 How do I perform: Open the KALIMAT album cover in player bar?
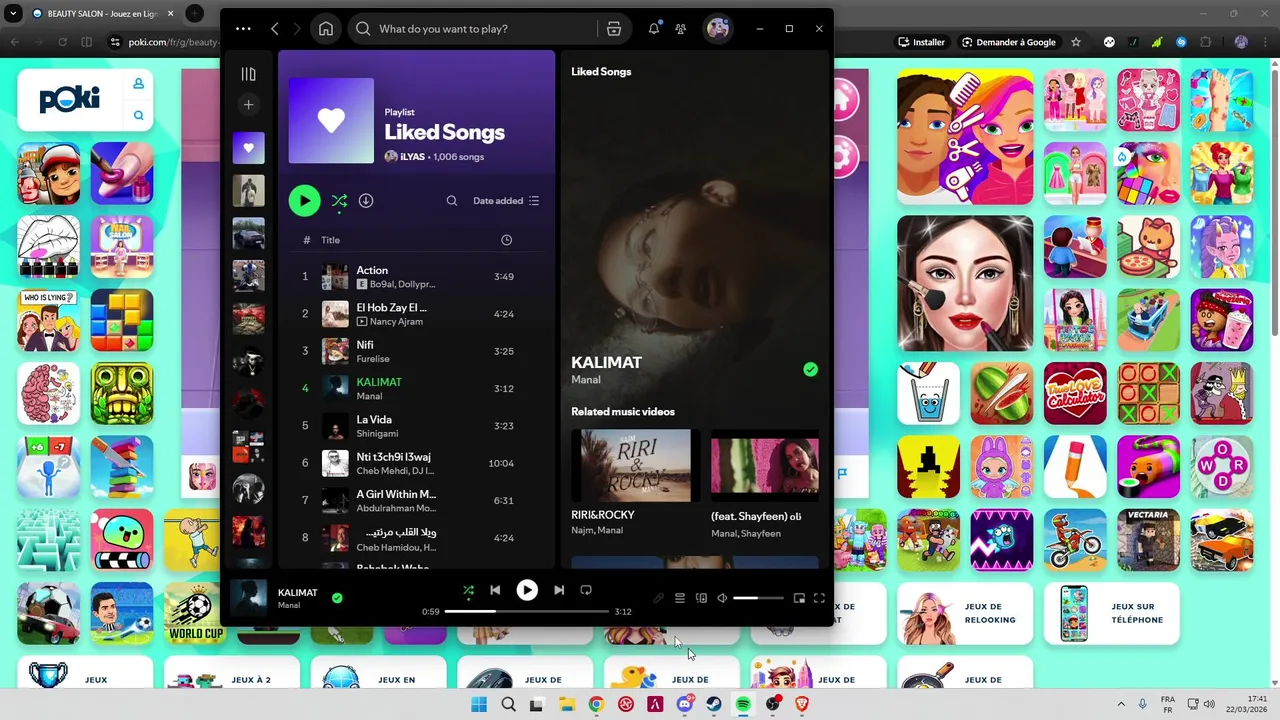(x=249, y=598)
